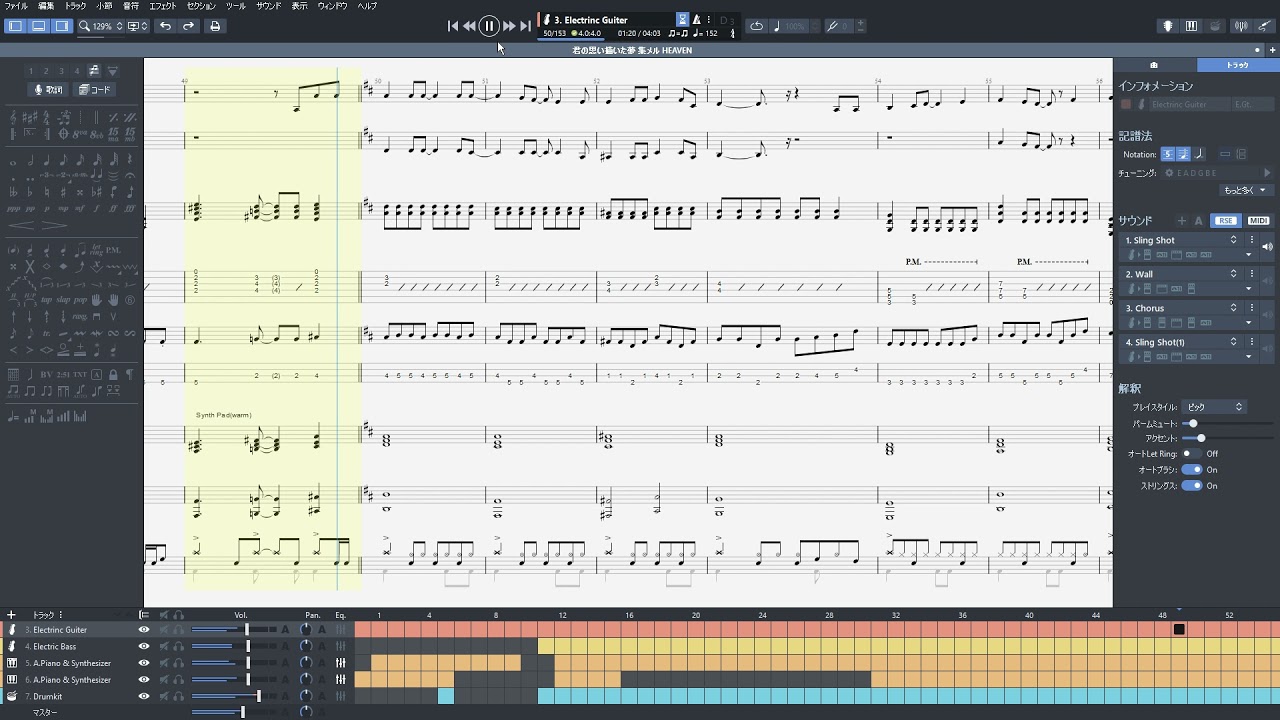Viewport: 1280px width, 720px height.
Task: Open options menu for 1. Sling Shot
Action: point(1251,240)
